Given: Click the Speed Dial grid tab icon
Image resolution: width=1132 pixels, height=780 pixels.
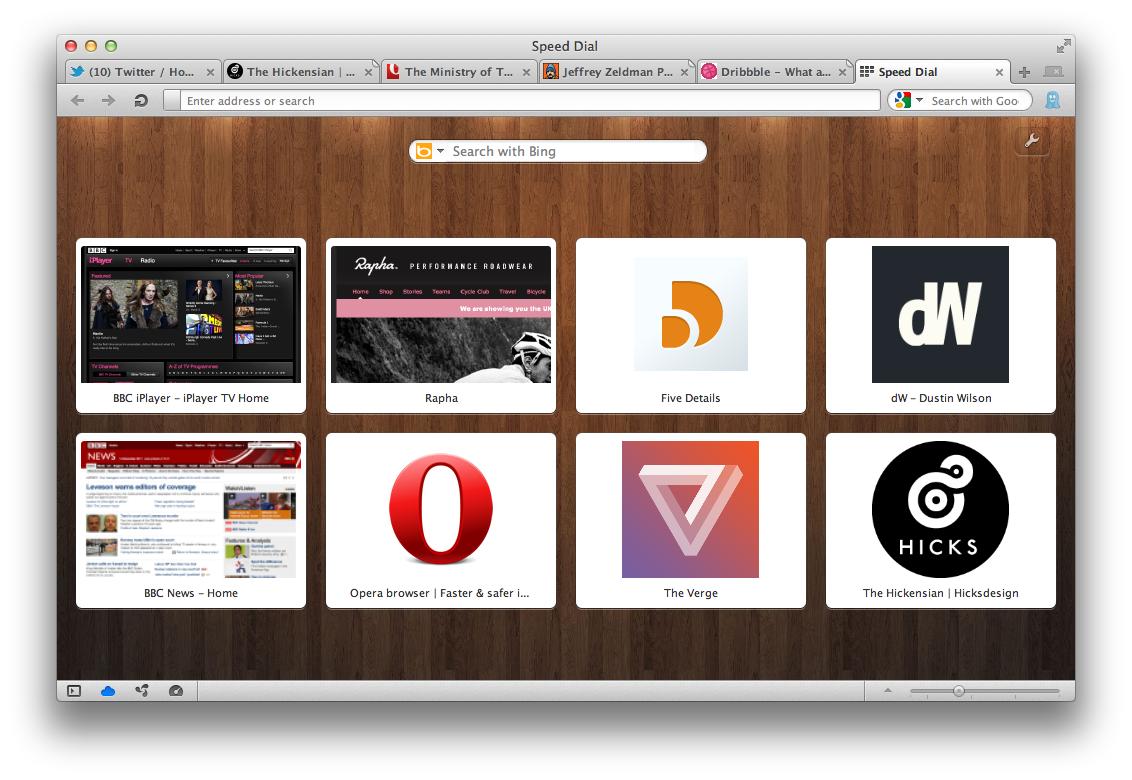Looking at the screenshot, I should click(867, 72).
